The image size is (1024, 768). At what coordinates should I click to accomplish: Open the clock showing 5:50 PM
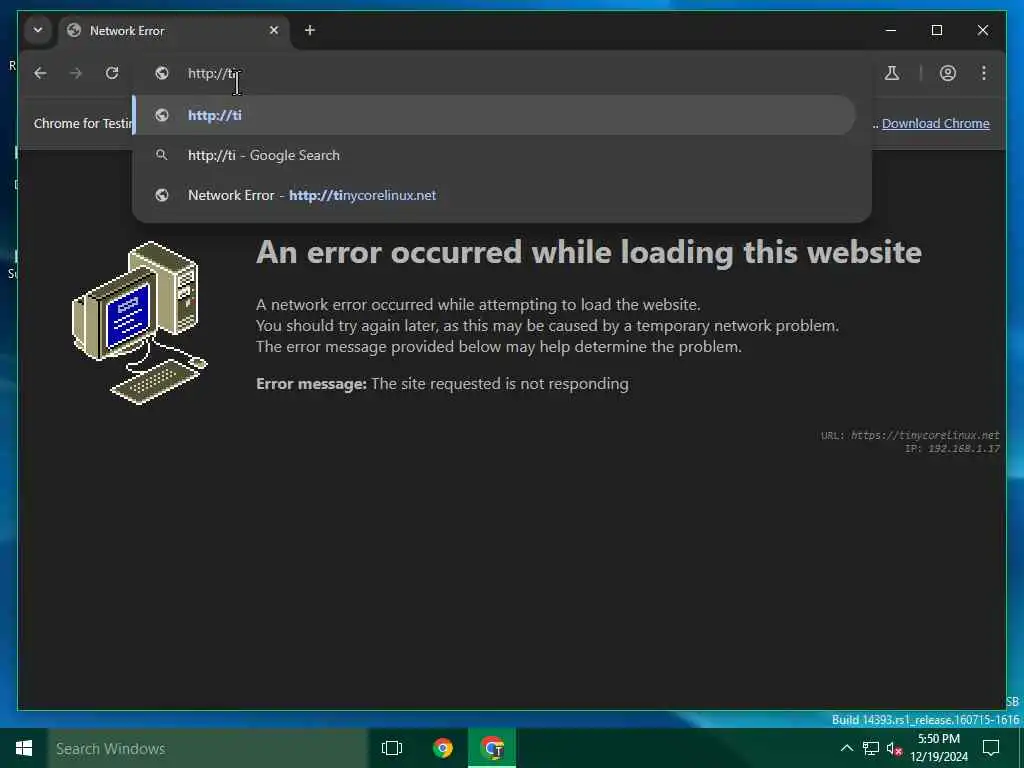point(939,748)
